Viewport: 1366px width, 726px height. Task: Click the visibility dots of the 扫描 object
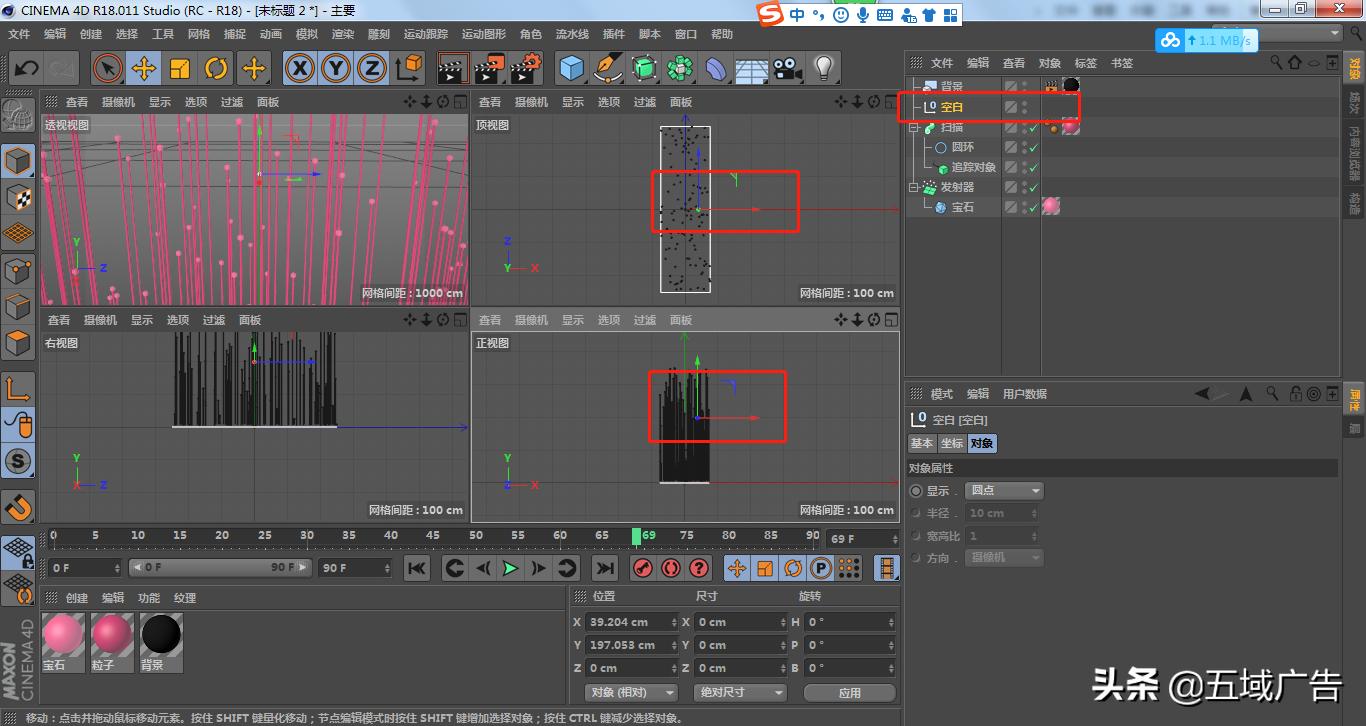tap(1024, 127)
